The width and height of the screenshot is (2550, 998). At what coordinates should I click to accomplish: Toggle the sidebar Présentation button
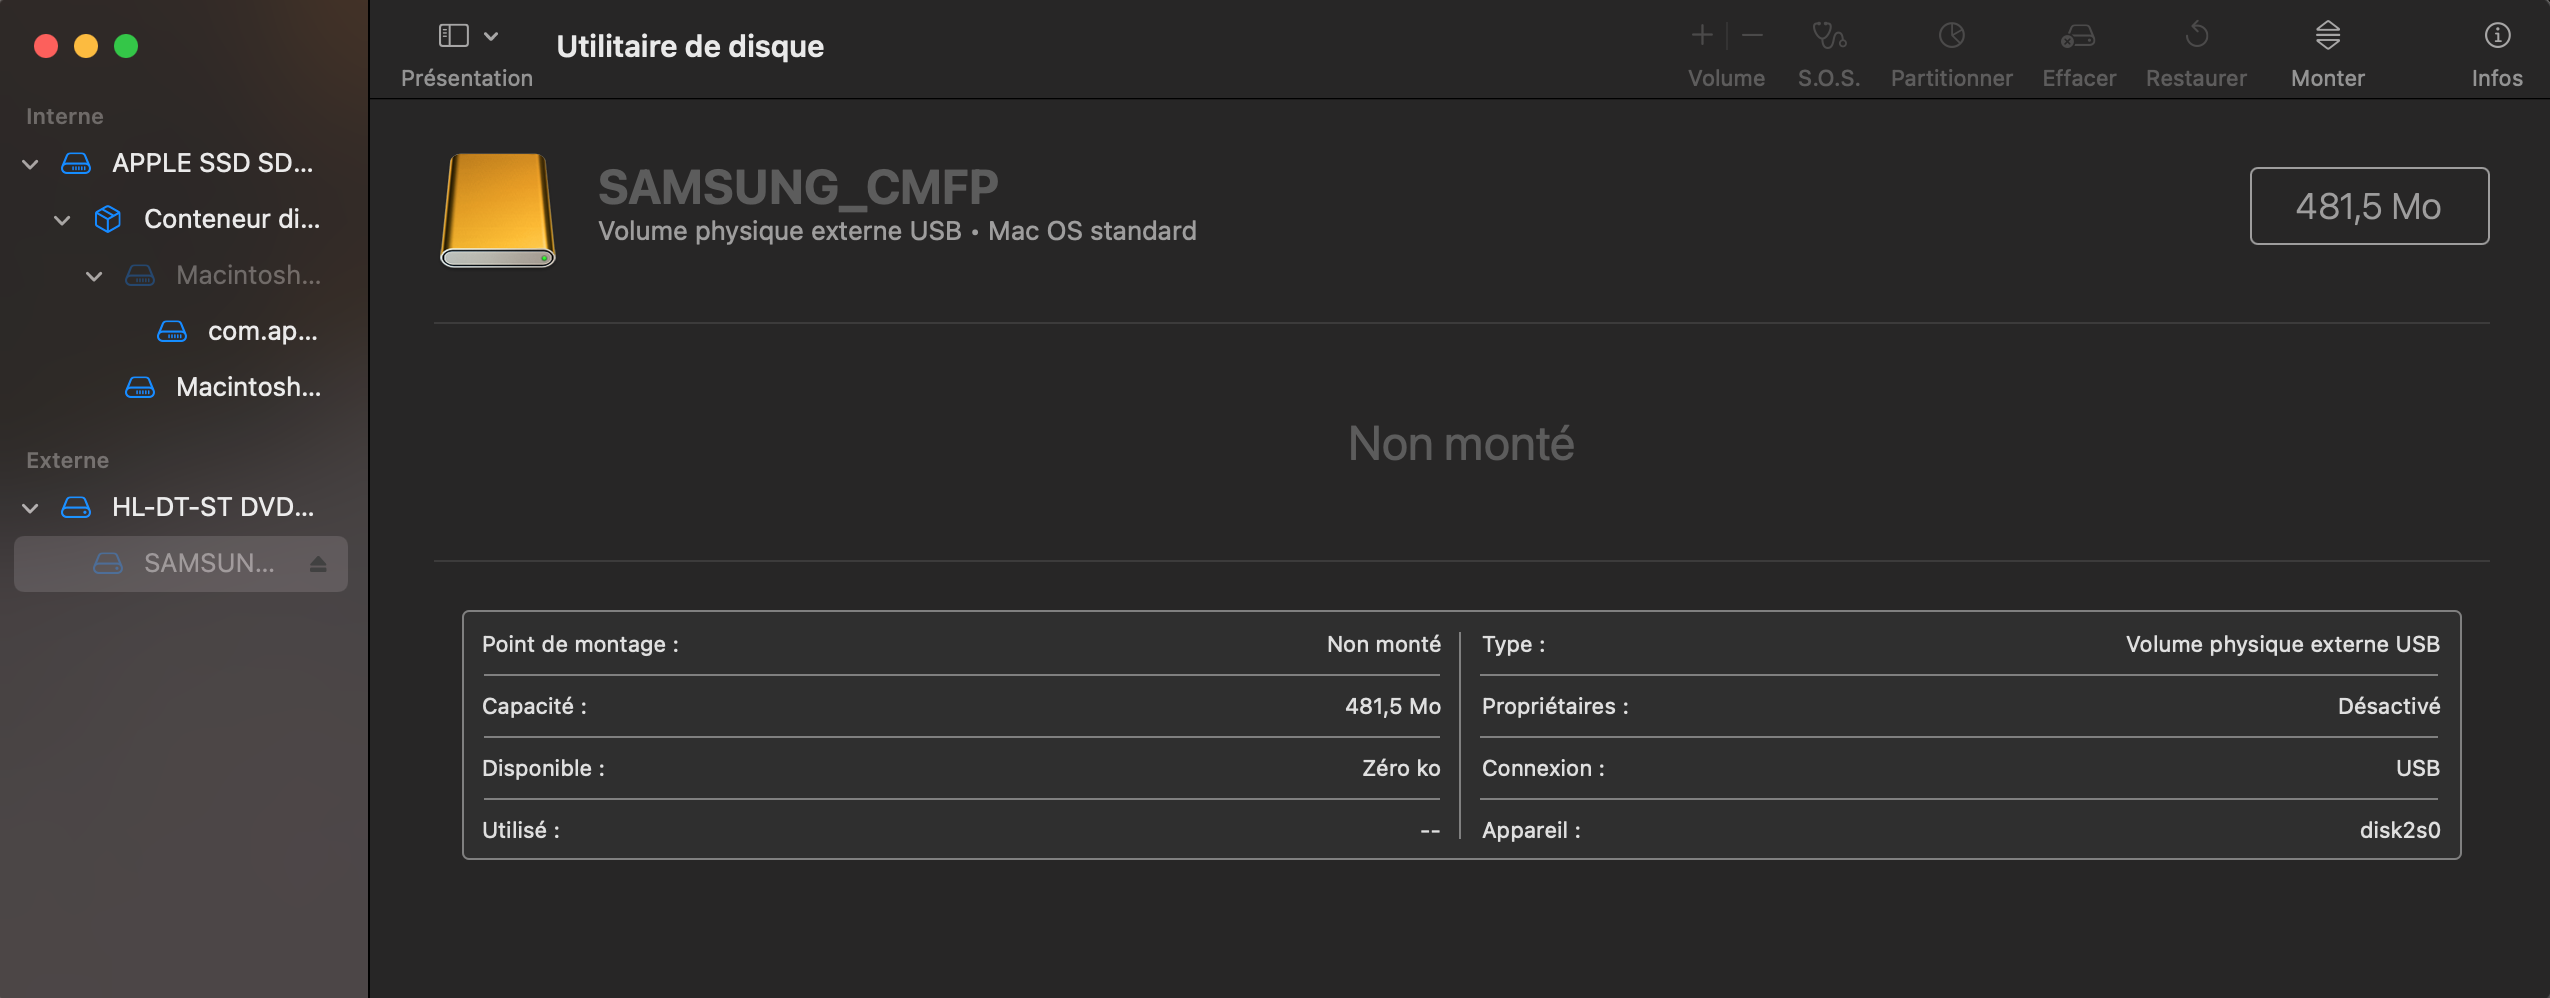[453, 36]
